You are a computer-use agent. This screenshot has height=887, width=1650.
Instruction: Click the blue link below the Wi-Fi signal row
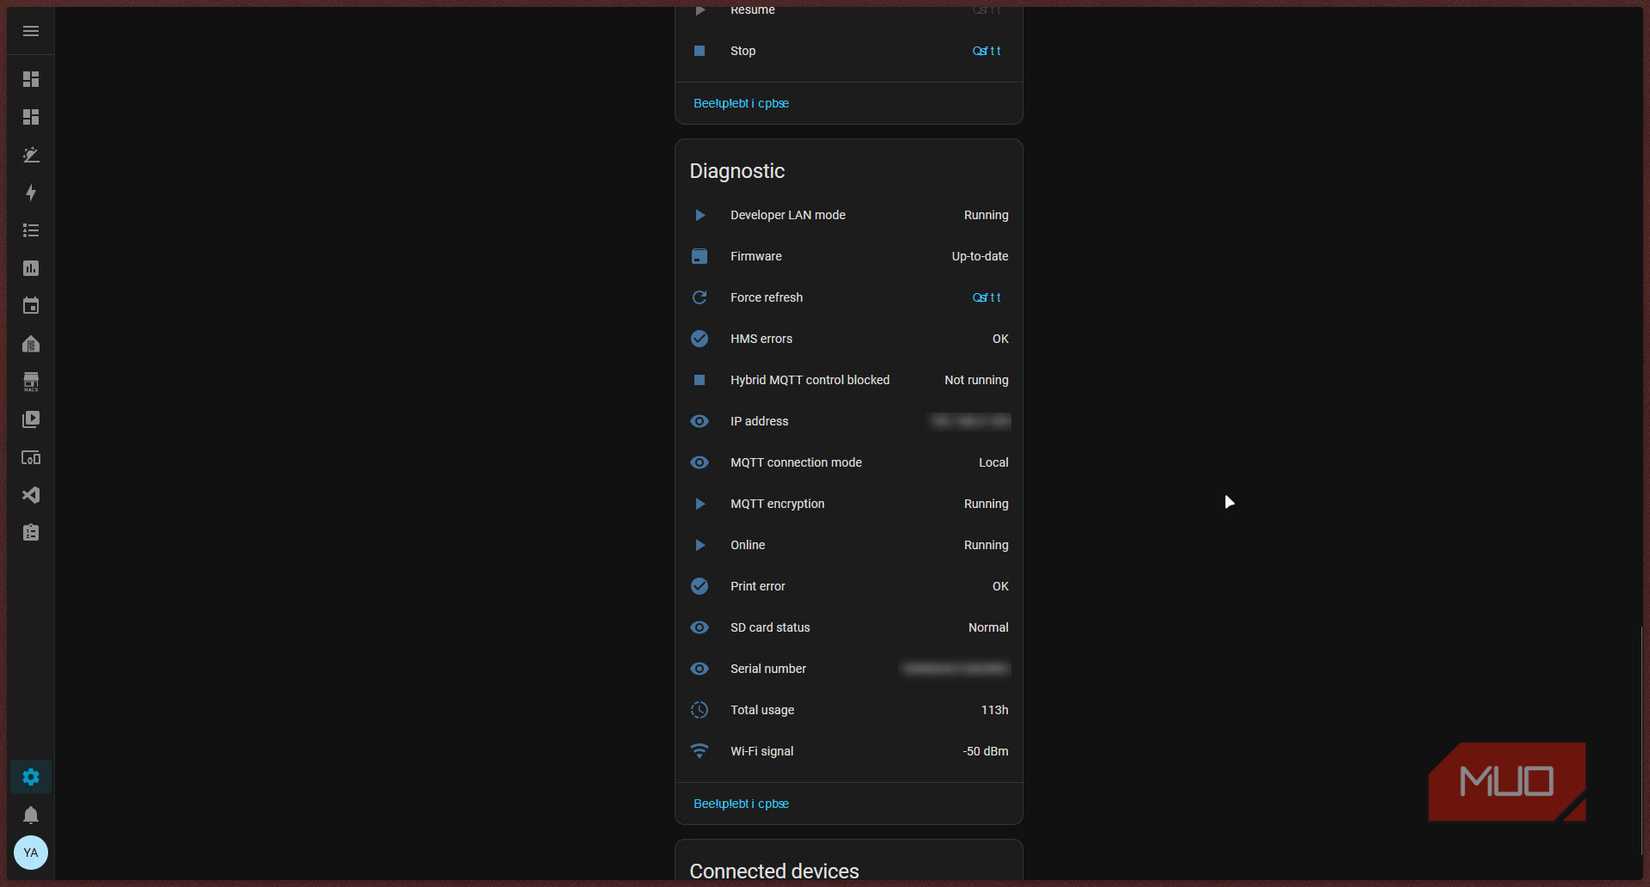pos(741,804)
